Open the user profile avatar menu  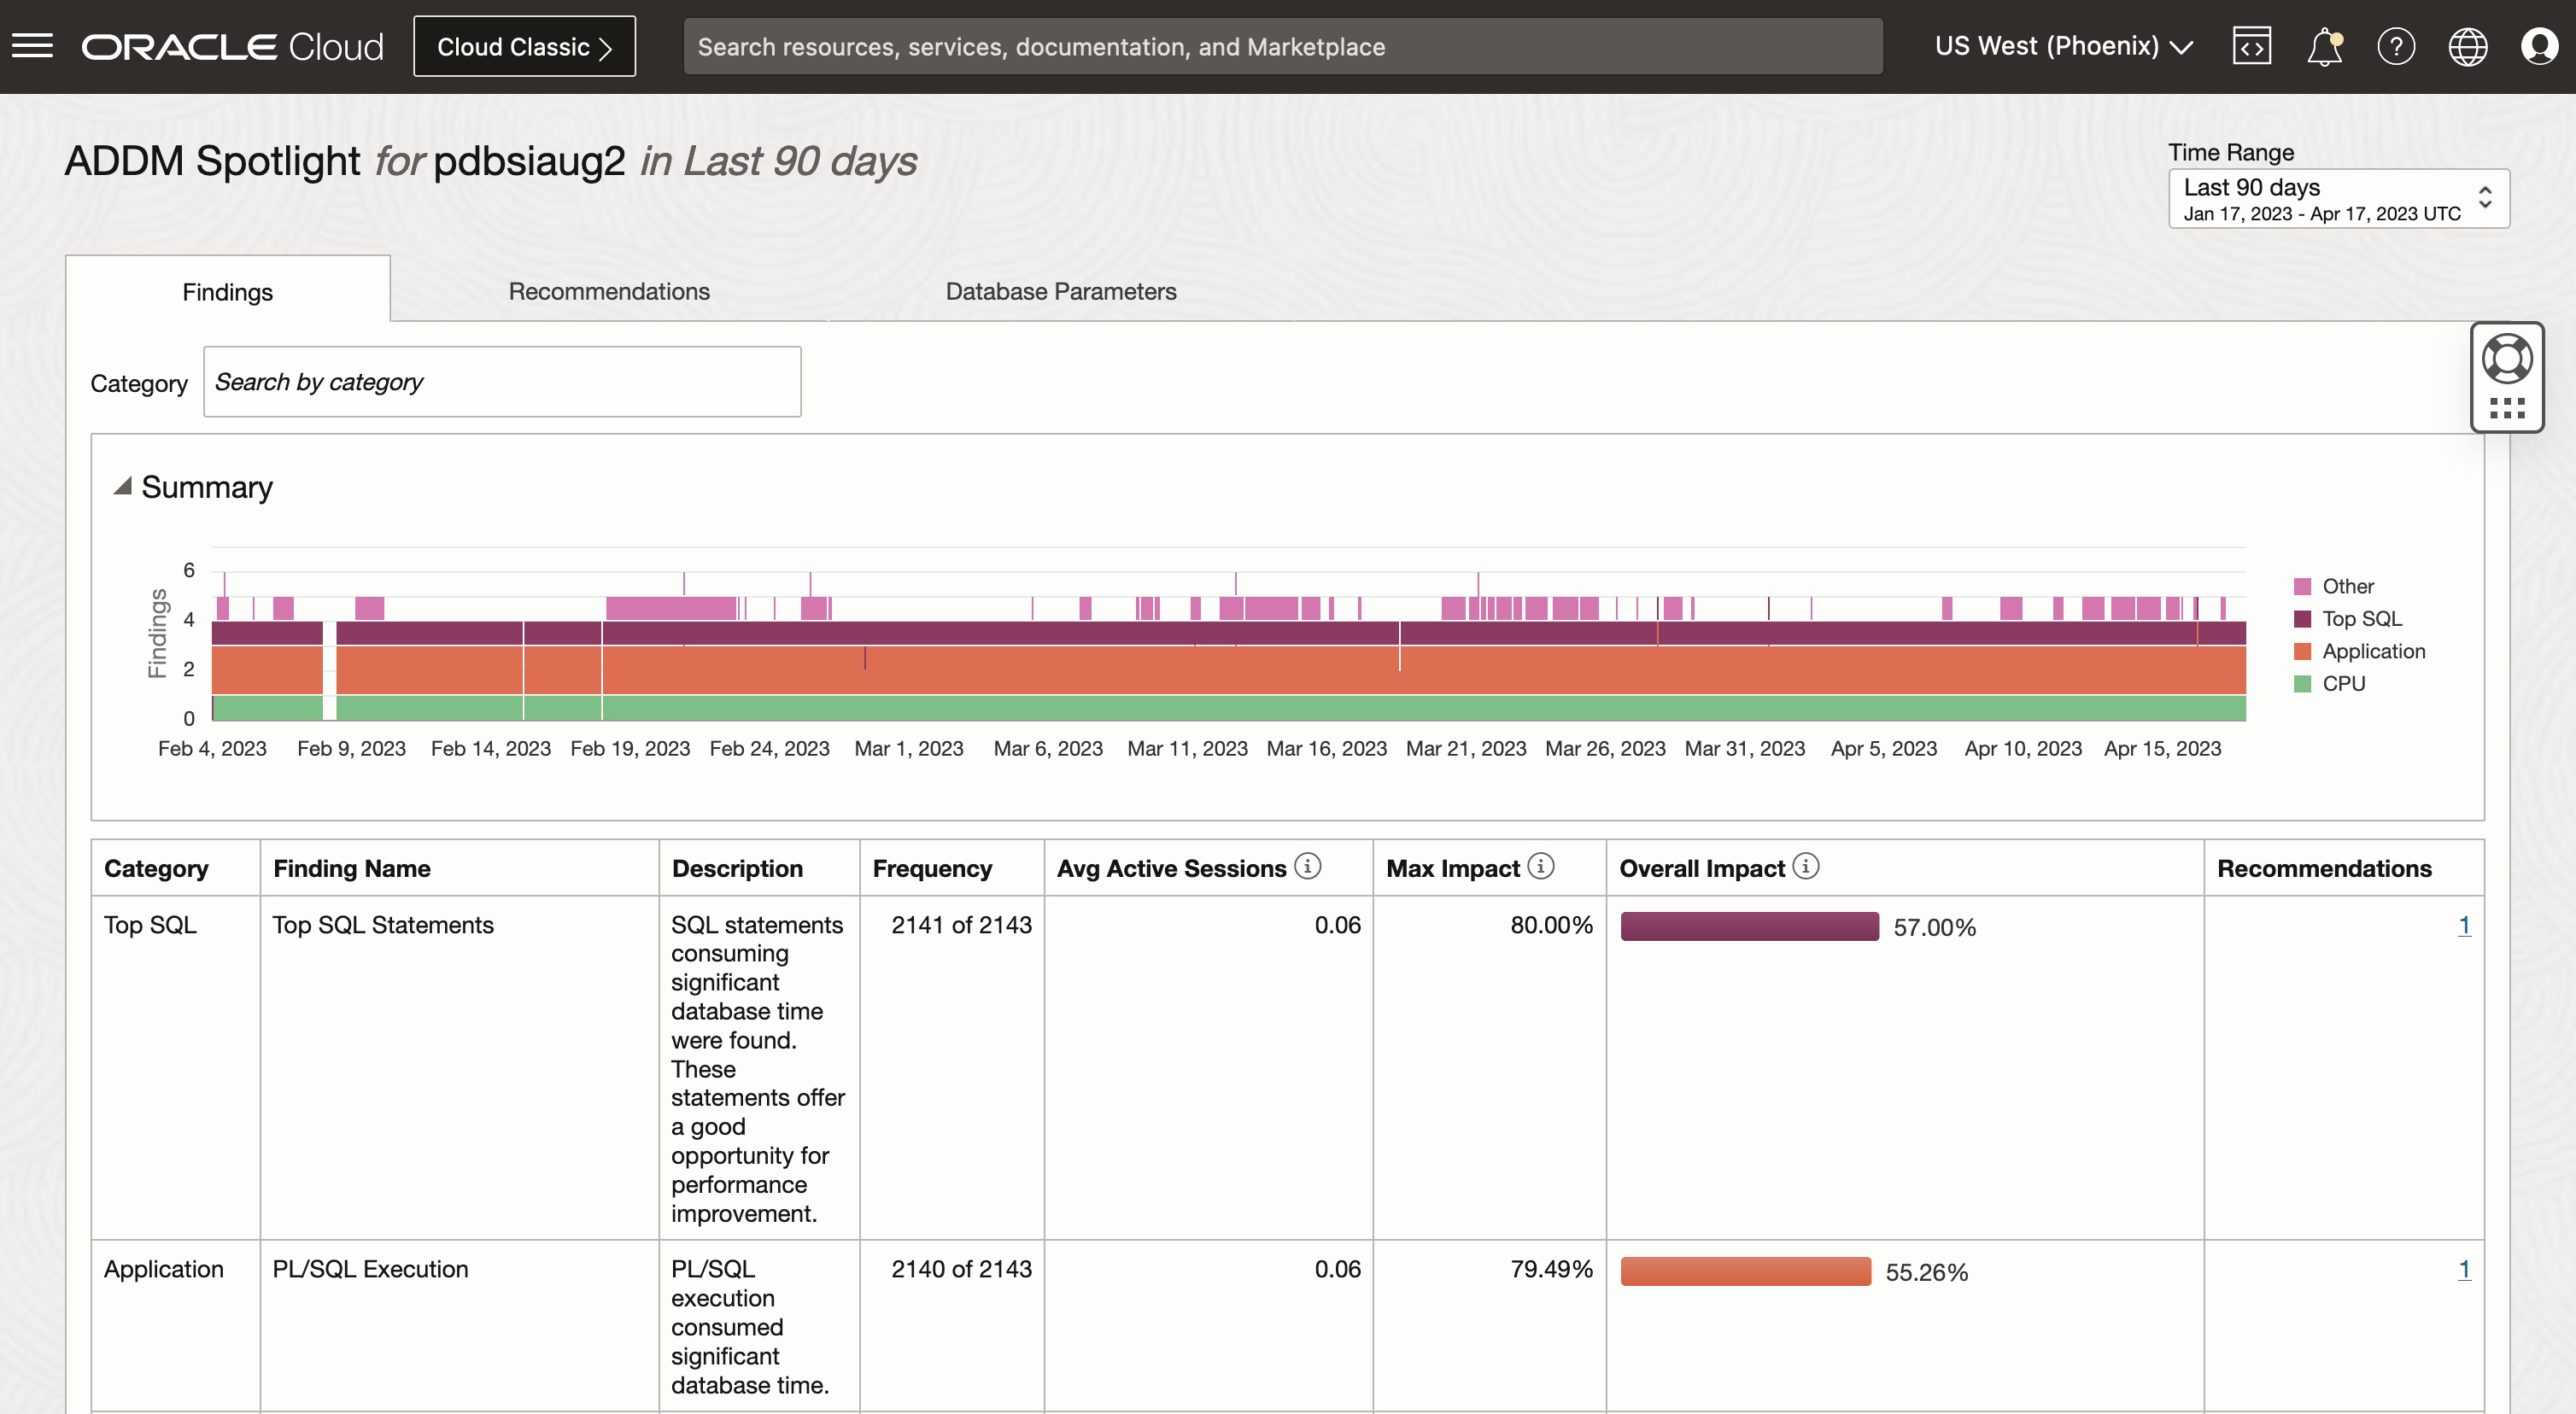pos(2540,46)
